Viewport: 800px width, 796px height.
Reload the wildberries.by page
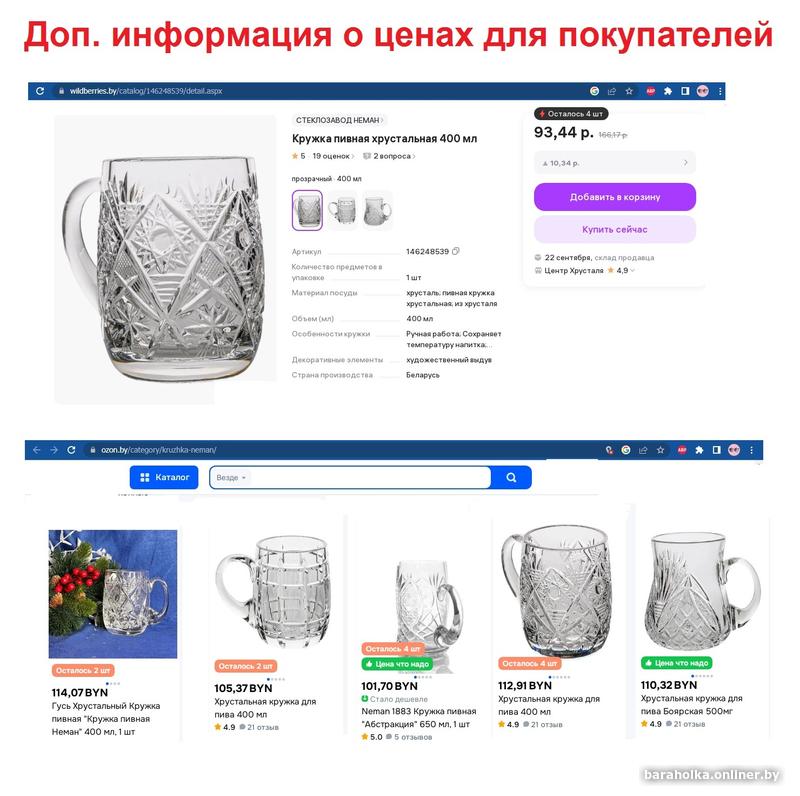[x=40, y=91]
